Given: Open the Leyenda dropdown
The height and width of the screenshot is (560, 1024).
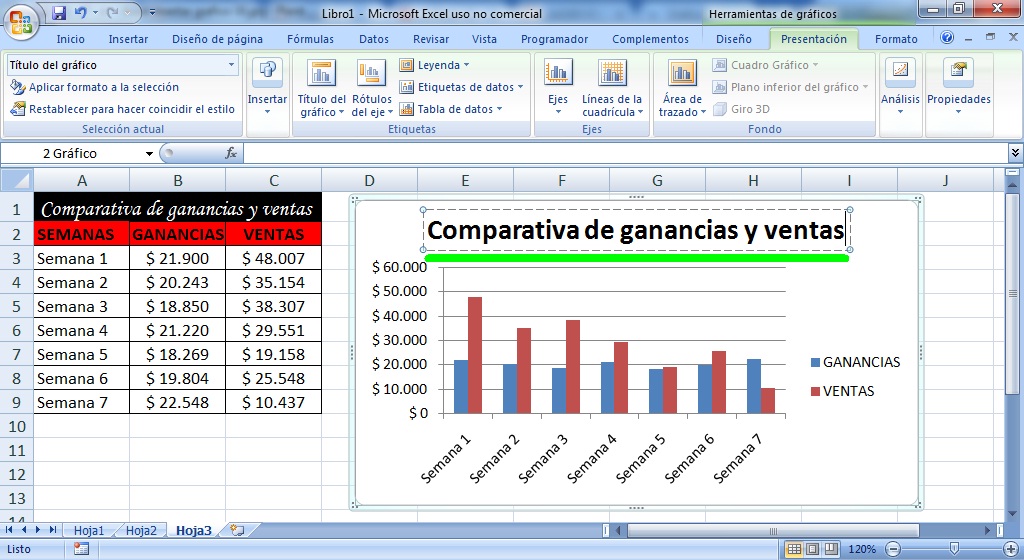Looking at the screenshot, I should 435,65.
